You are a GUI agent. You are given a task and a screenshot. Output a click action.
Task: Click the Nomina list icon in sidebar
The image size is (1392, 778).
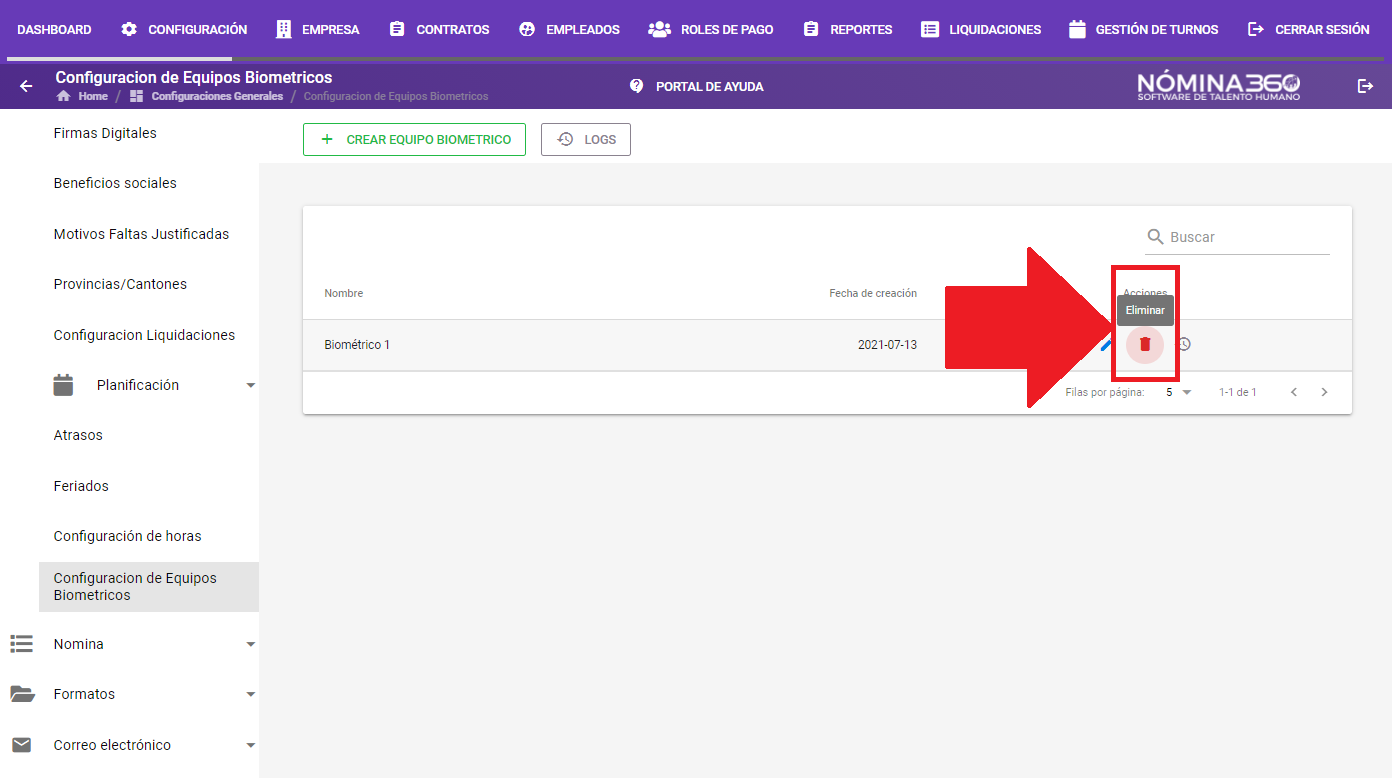click(x=21, y=644)
